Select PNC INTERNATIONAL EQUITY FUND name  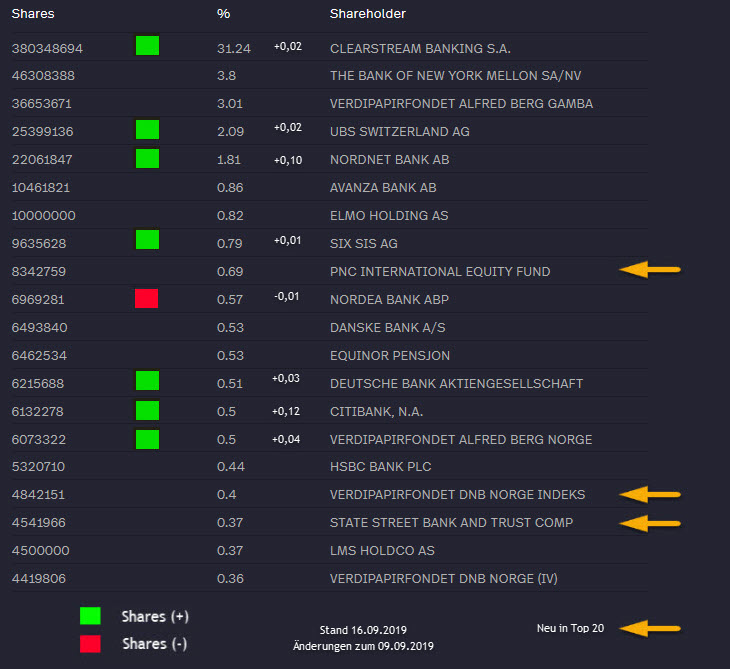tap(440, 271)
